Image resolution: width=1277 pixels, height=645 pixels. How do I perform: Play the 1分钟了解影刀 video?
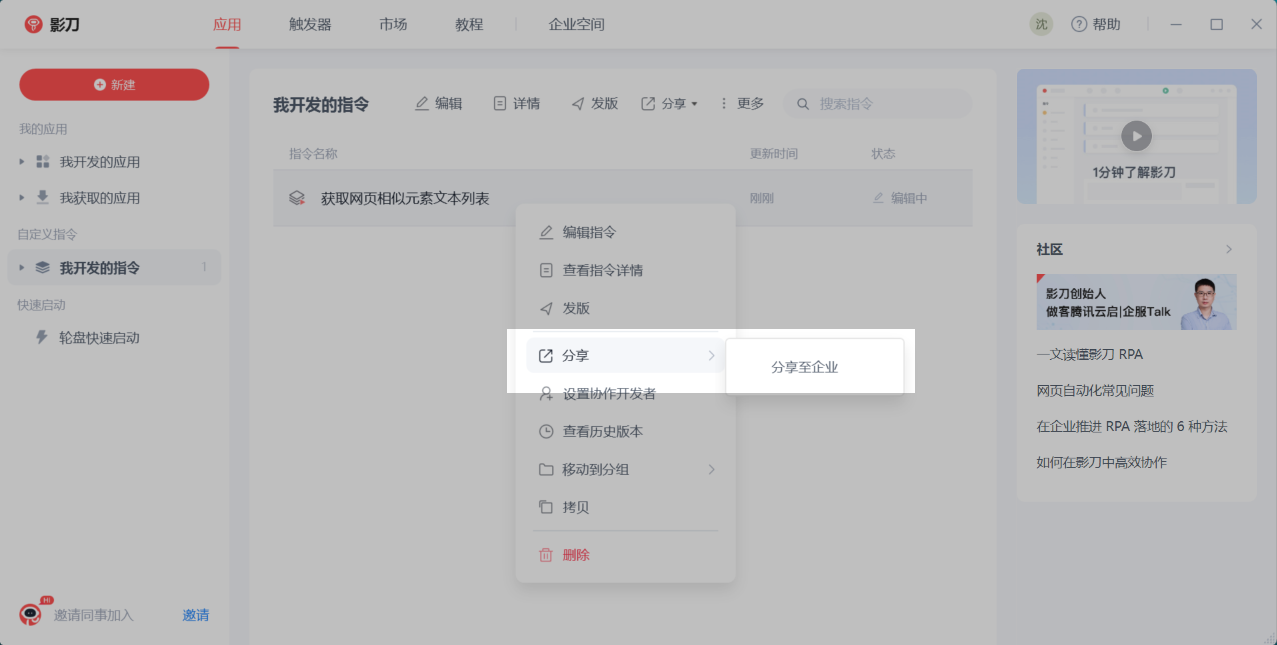tap(1136, 135)
